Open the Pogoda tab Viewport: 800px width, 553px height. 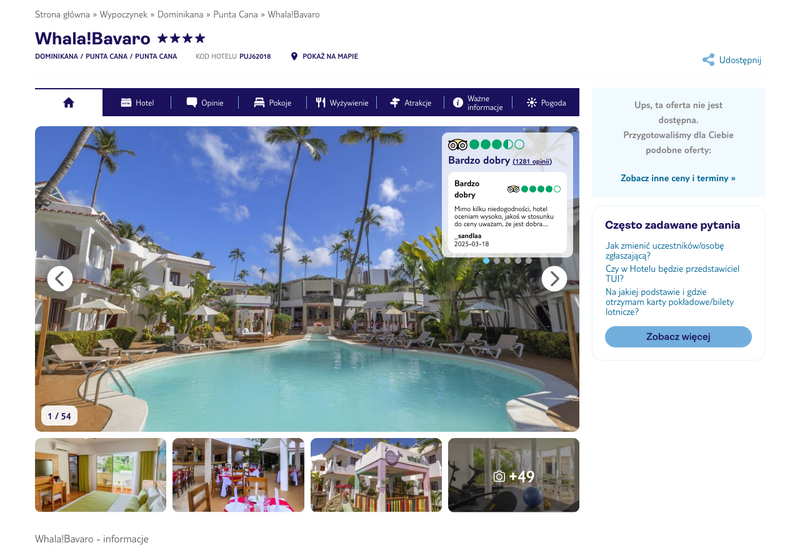click(546, 103)
